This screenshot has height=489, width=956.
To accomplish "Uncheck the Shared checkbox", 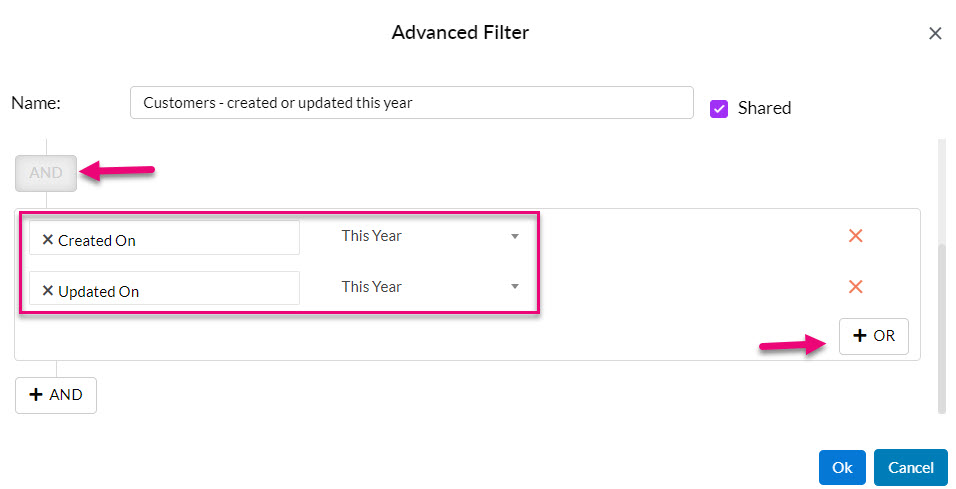I will point(719,109).
